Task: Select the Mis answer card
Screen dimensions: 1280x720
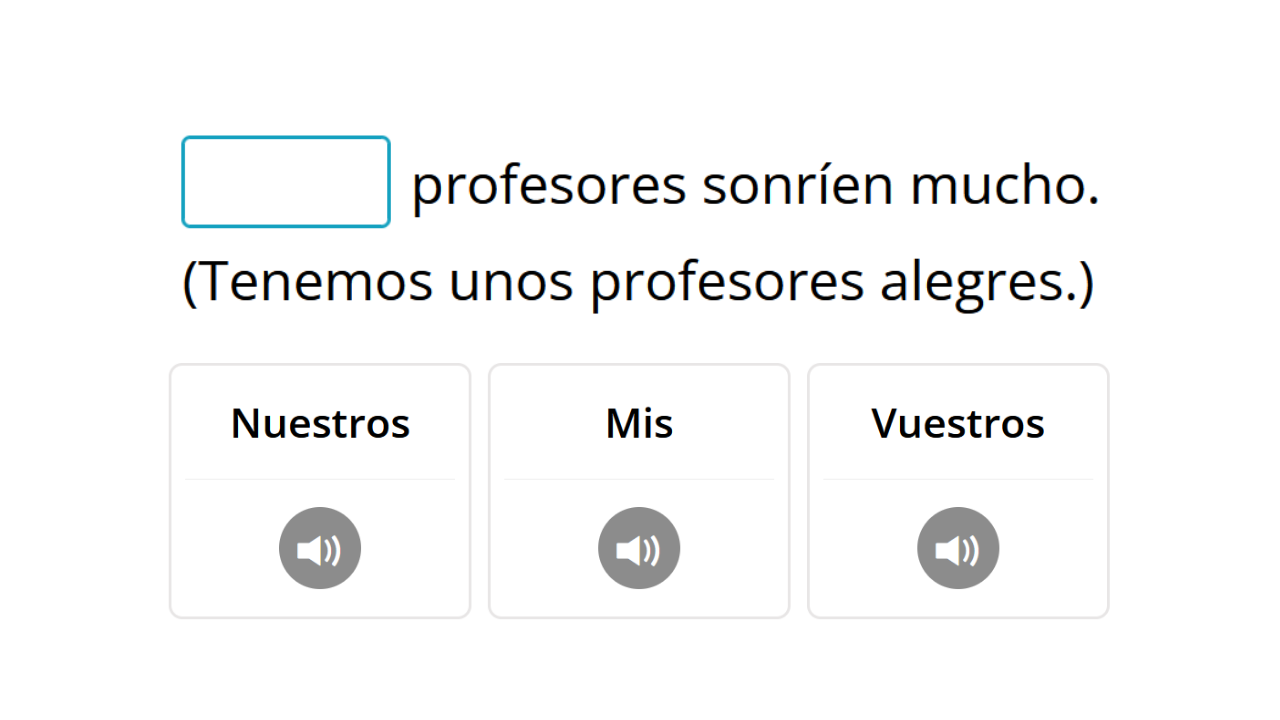Action: 639,491
